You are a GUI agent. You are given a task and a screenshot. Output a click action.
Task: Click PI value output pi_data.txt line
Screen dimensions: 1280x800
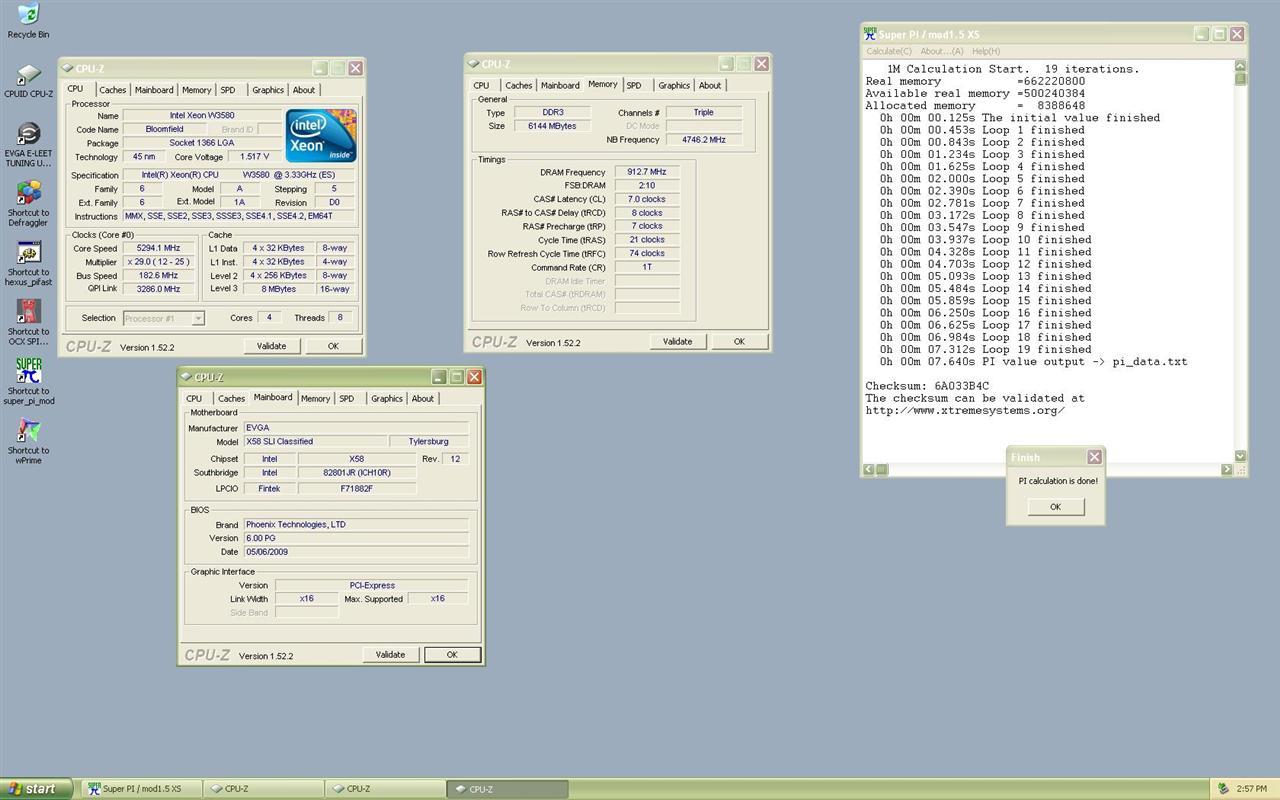[x=1034, y=362]
